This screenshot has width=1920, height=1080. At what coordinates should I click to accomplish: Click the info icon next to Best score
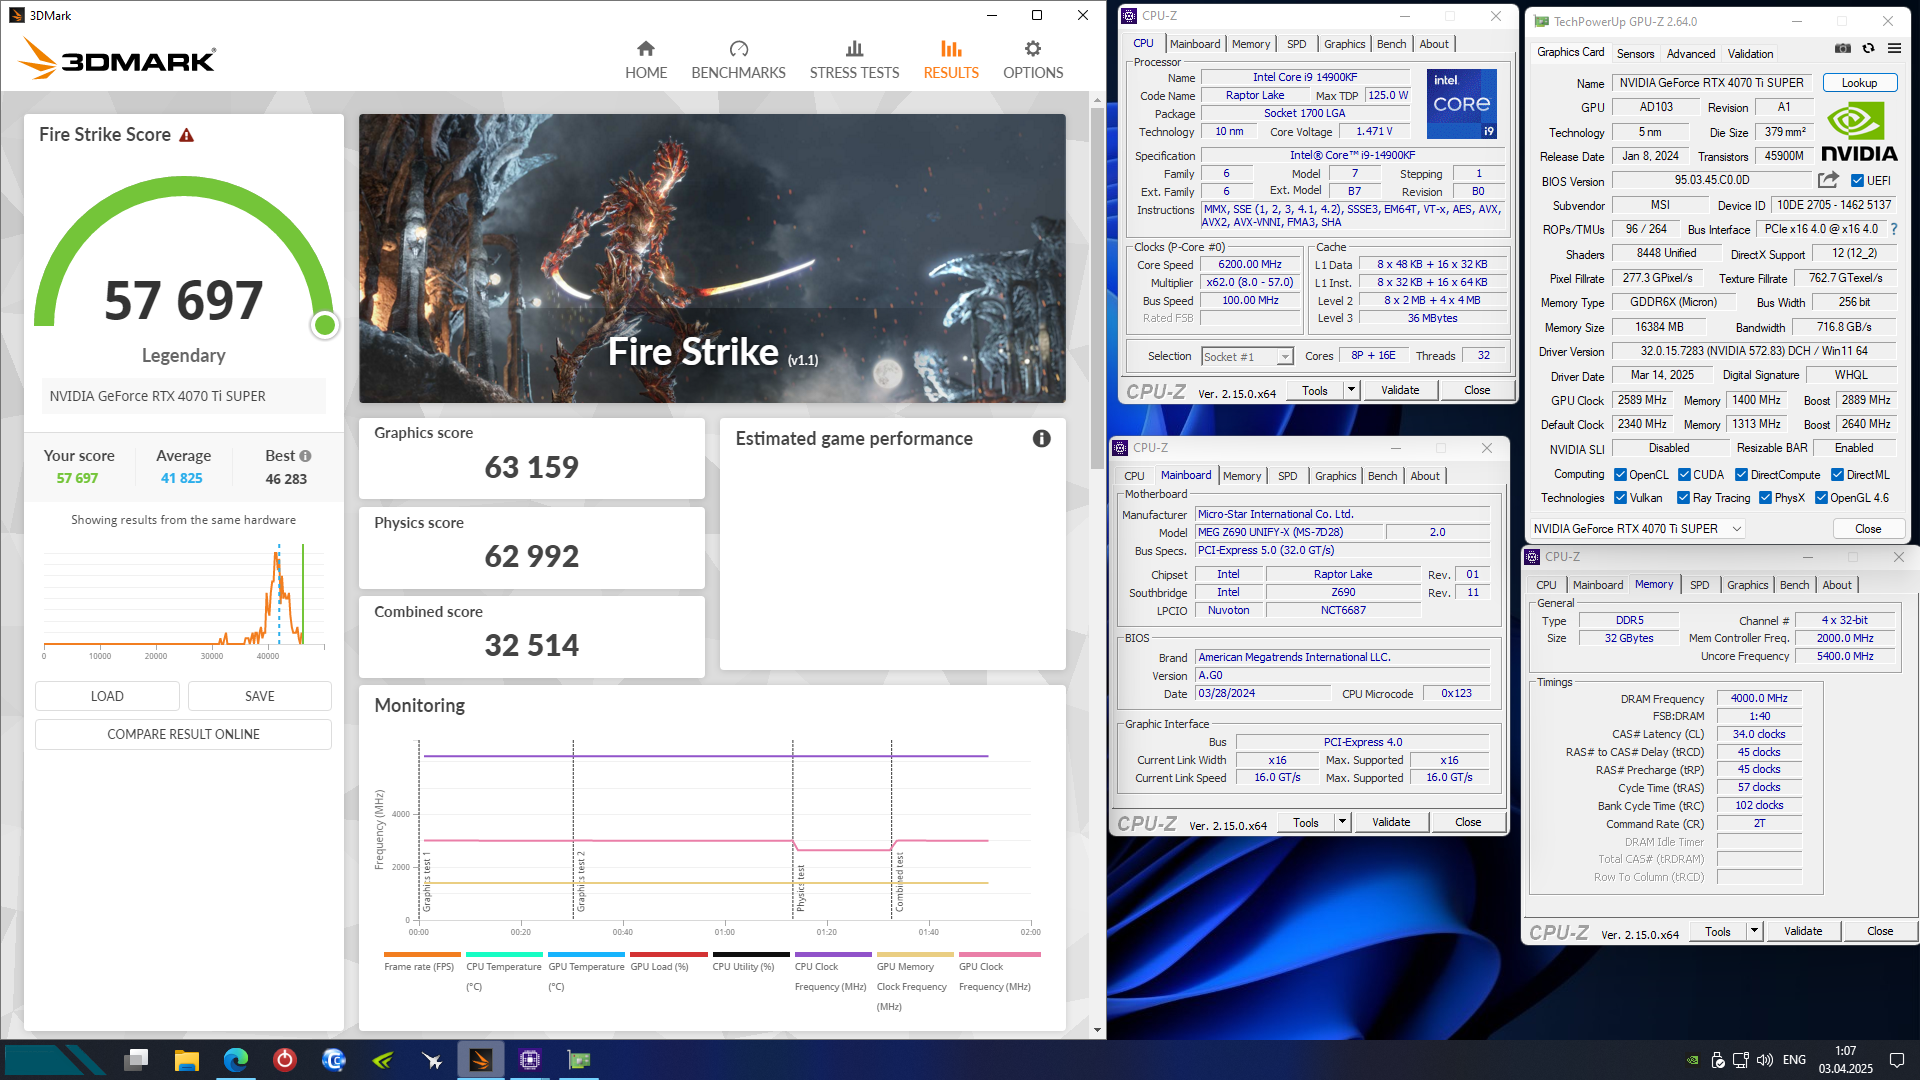coord(305,456)
